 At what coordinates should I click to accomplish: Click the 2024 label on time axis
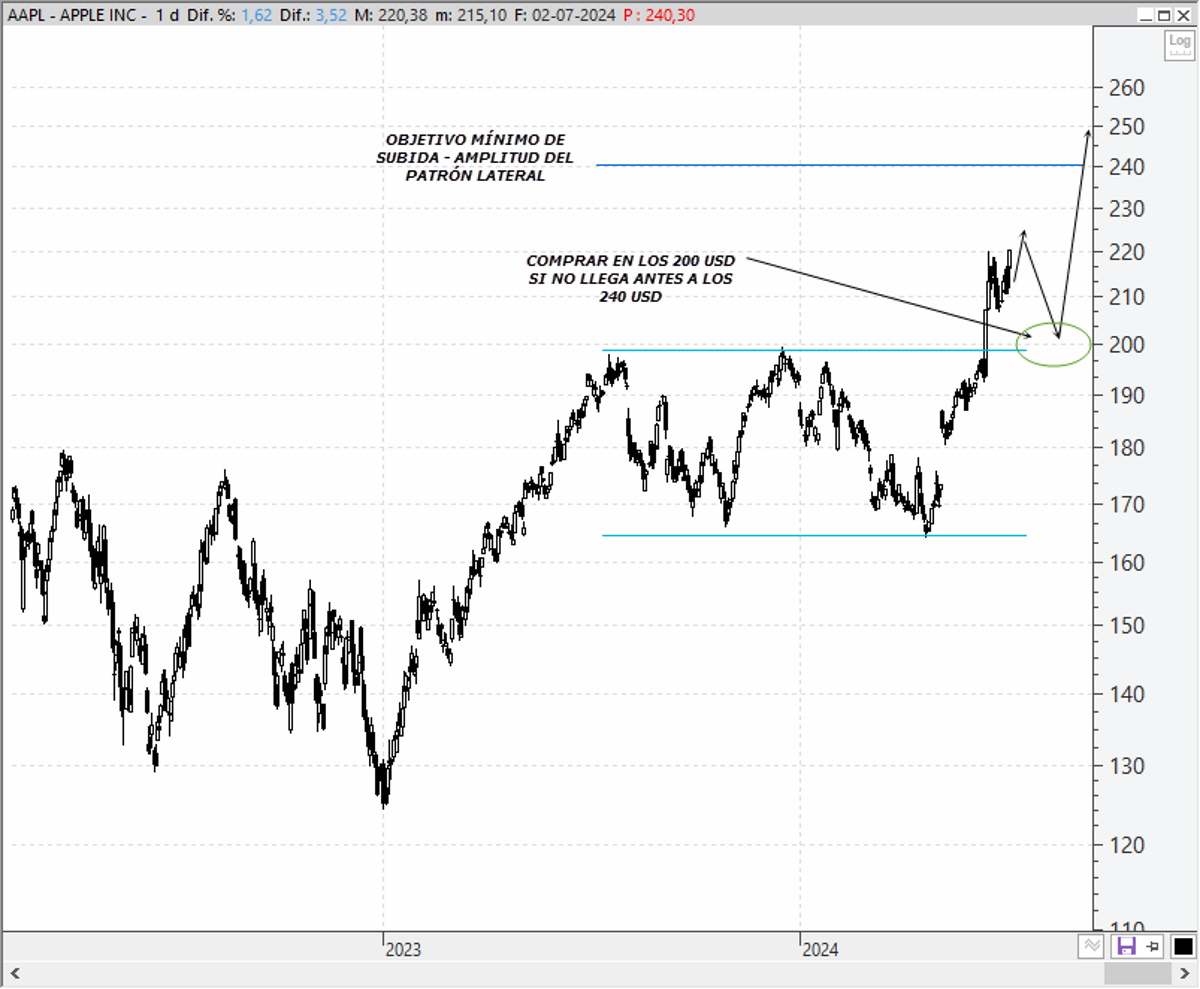click(x=820, y=949)
